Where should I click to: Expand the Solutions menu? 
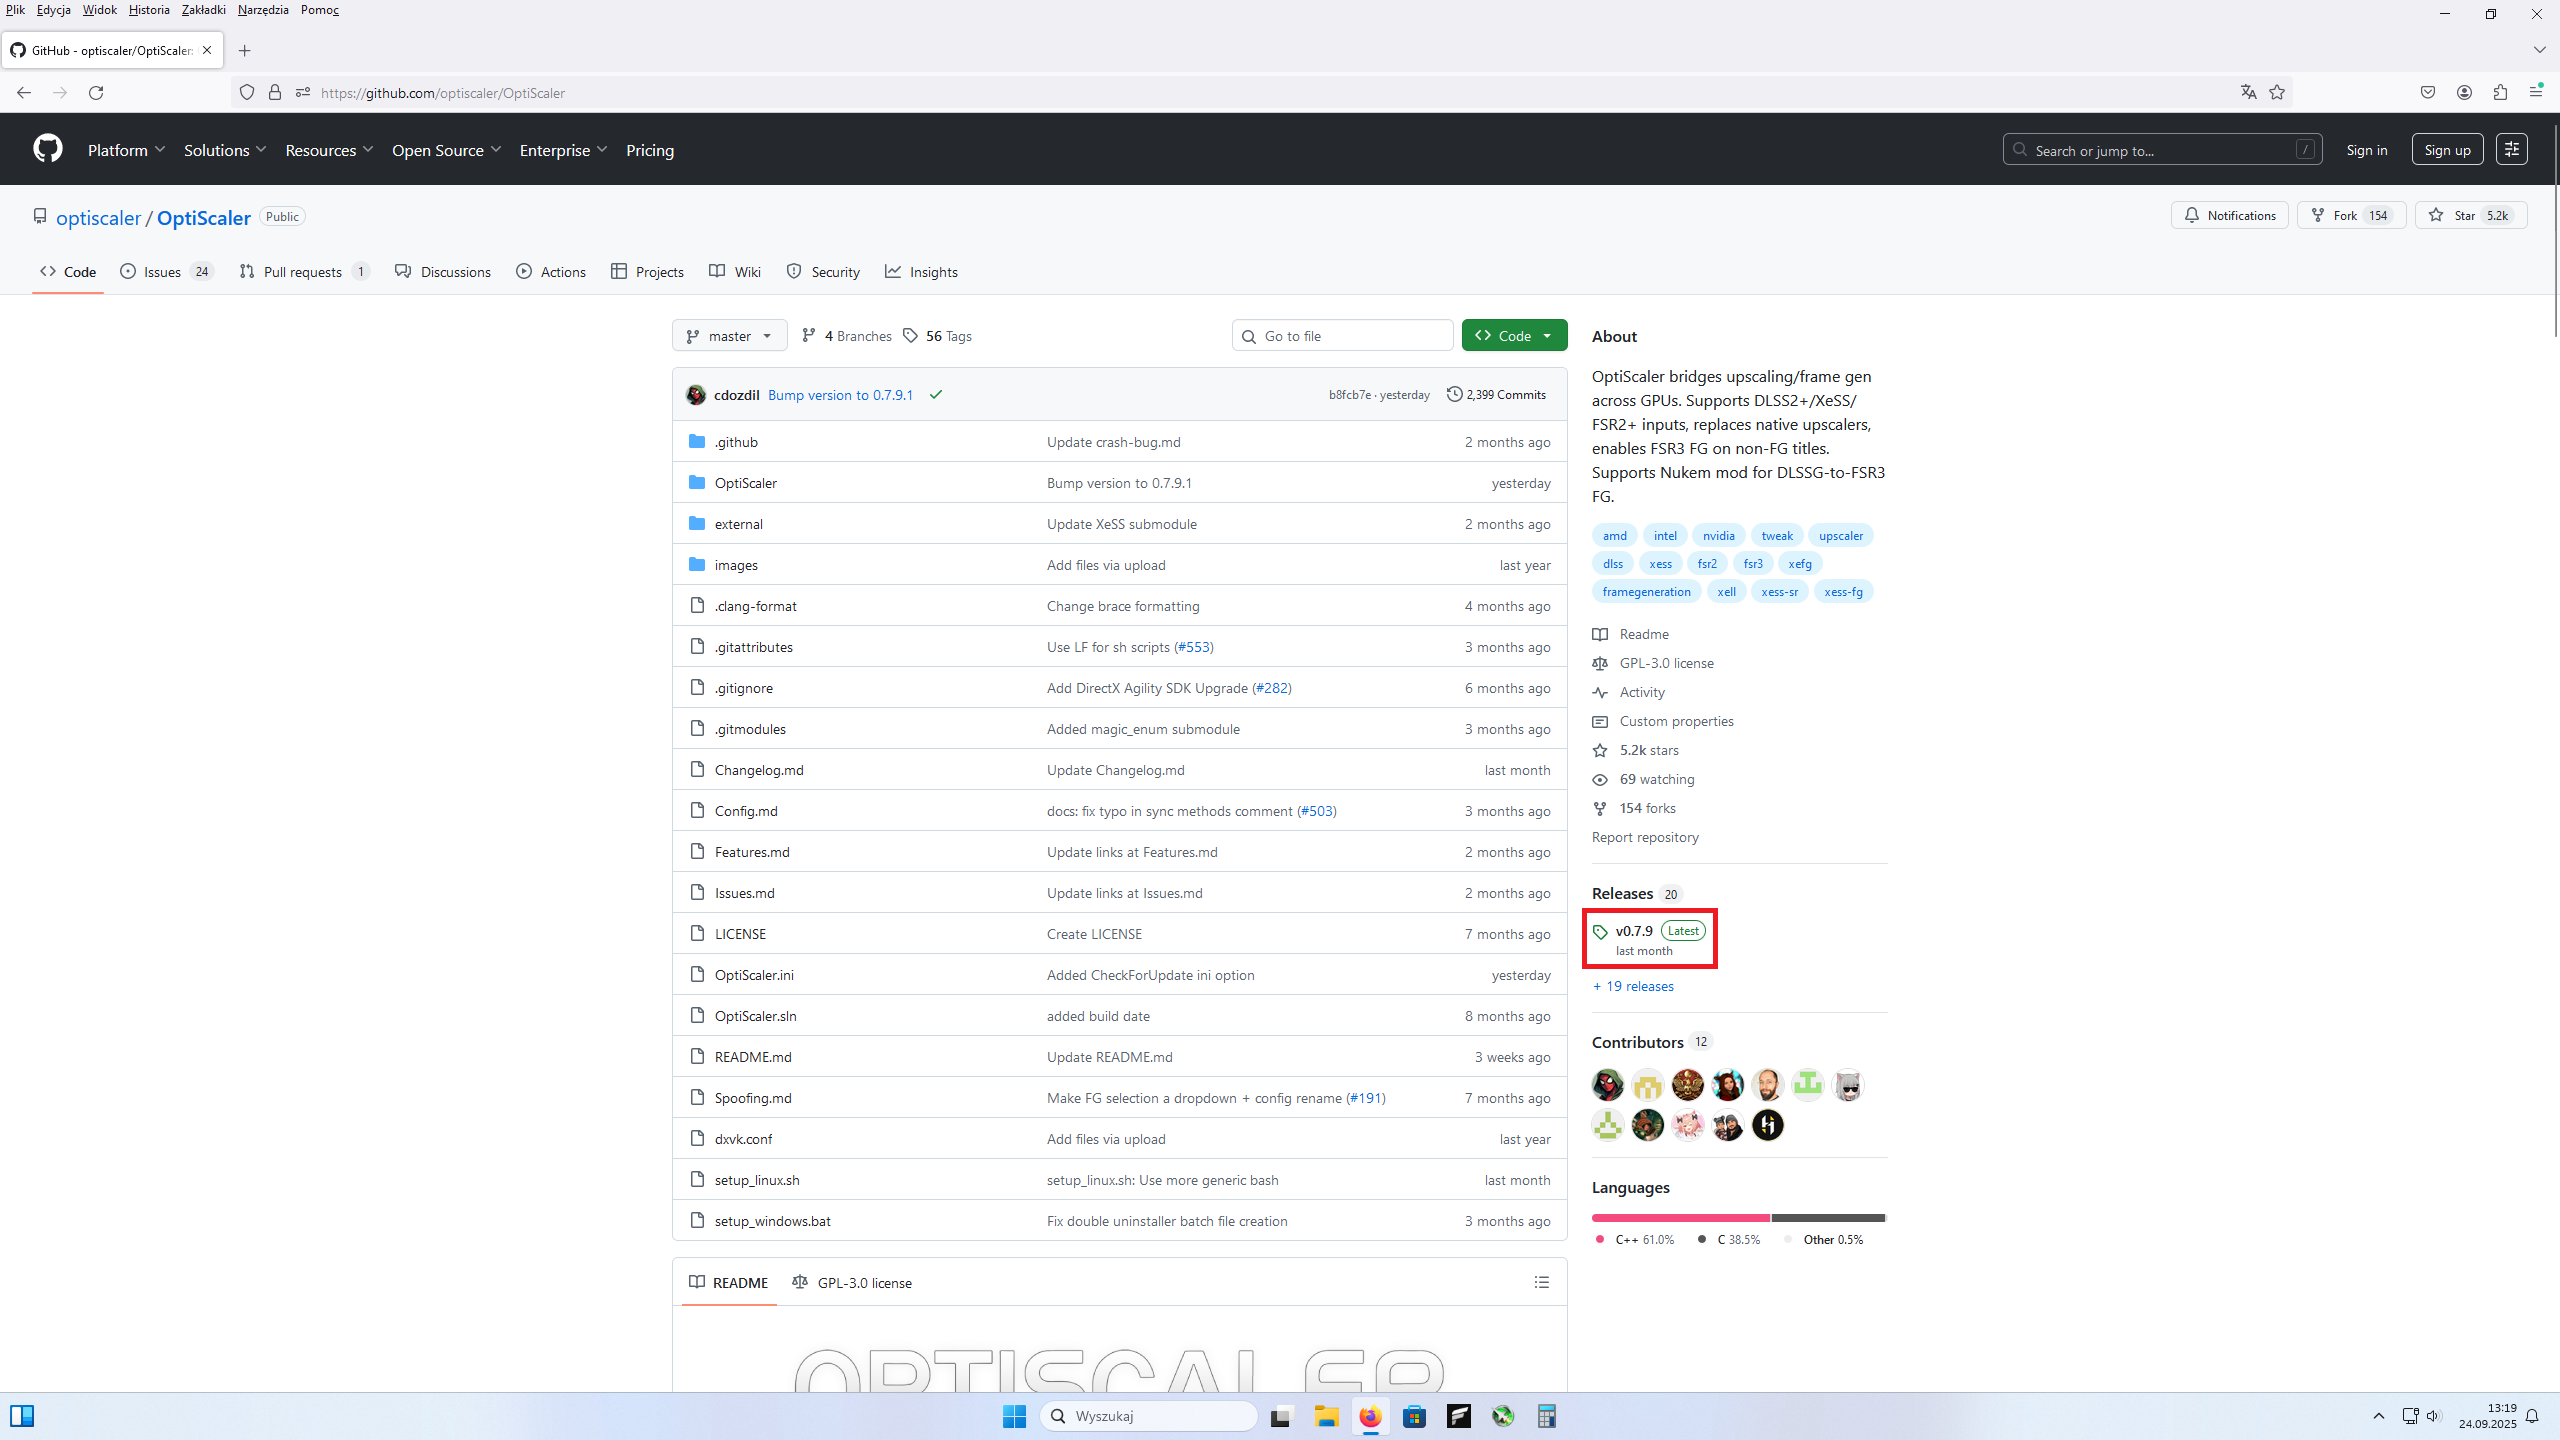[225, 150]
